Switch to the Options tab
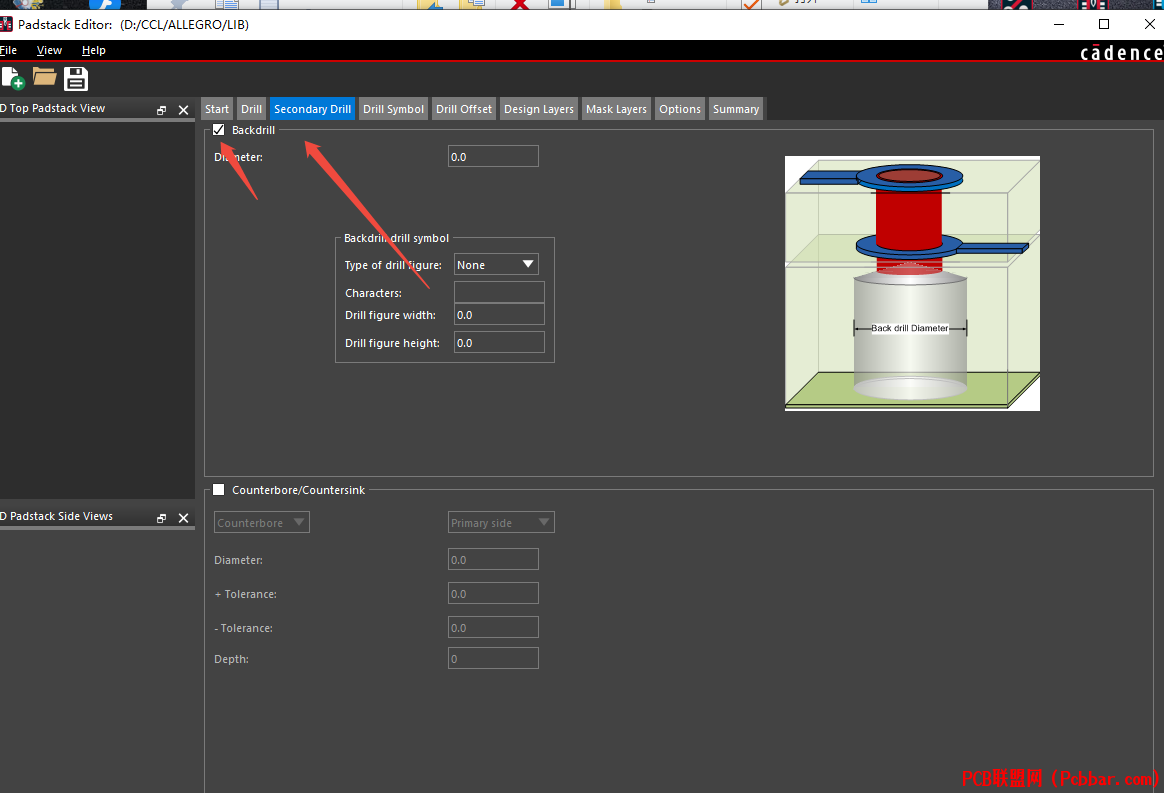The height and width of the screenshot is (793, 1164). point(680,108)
